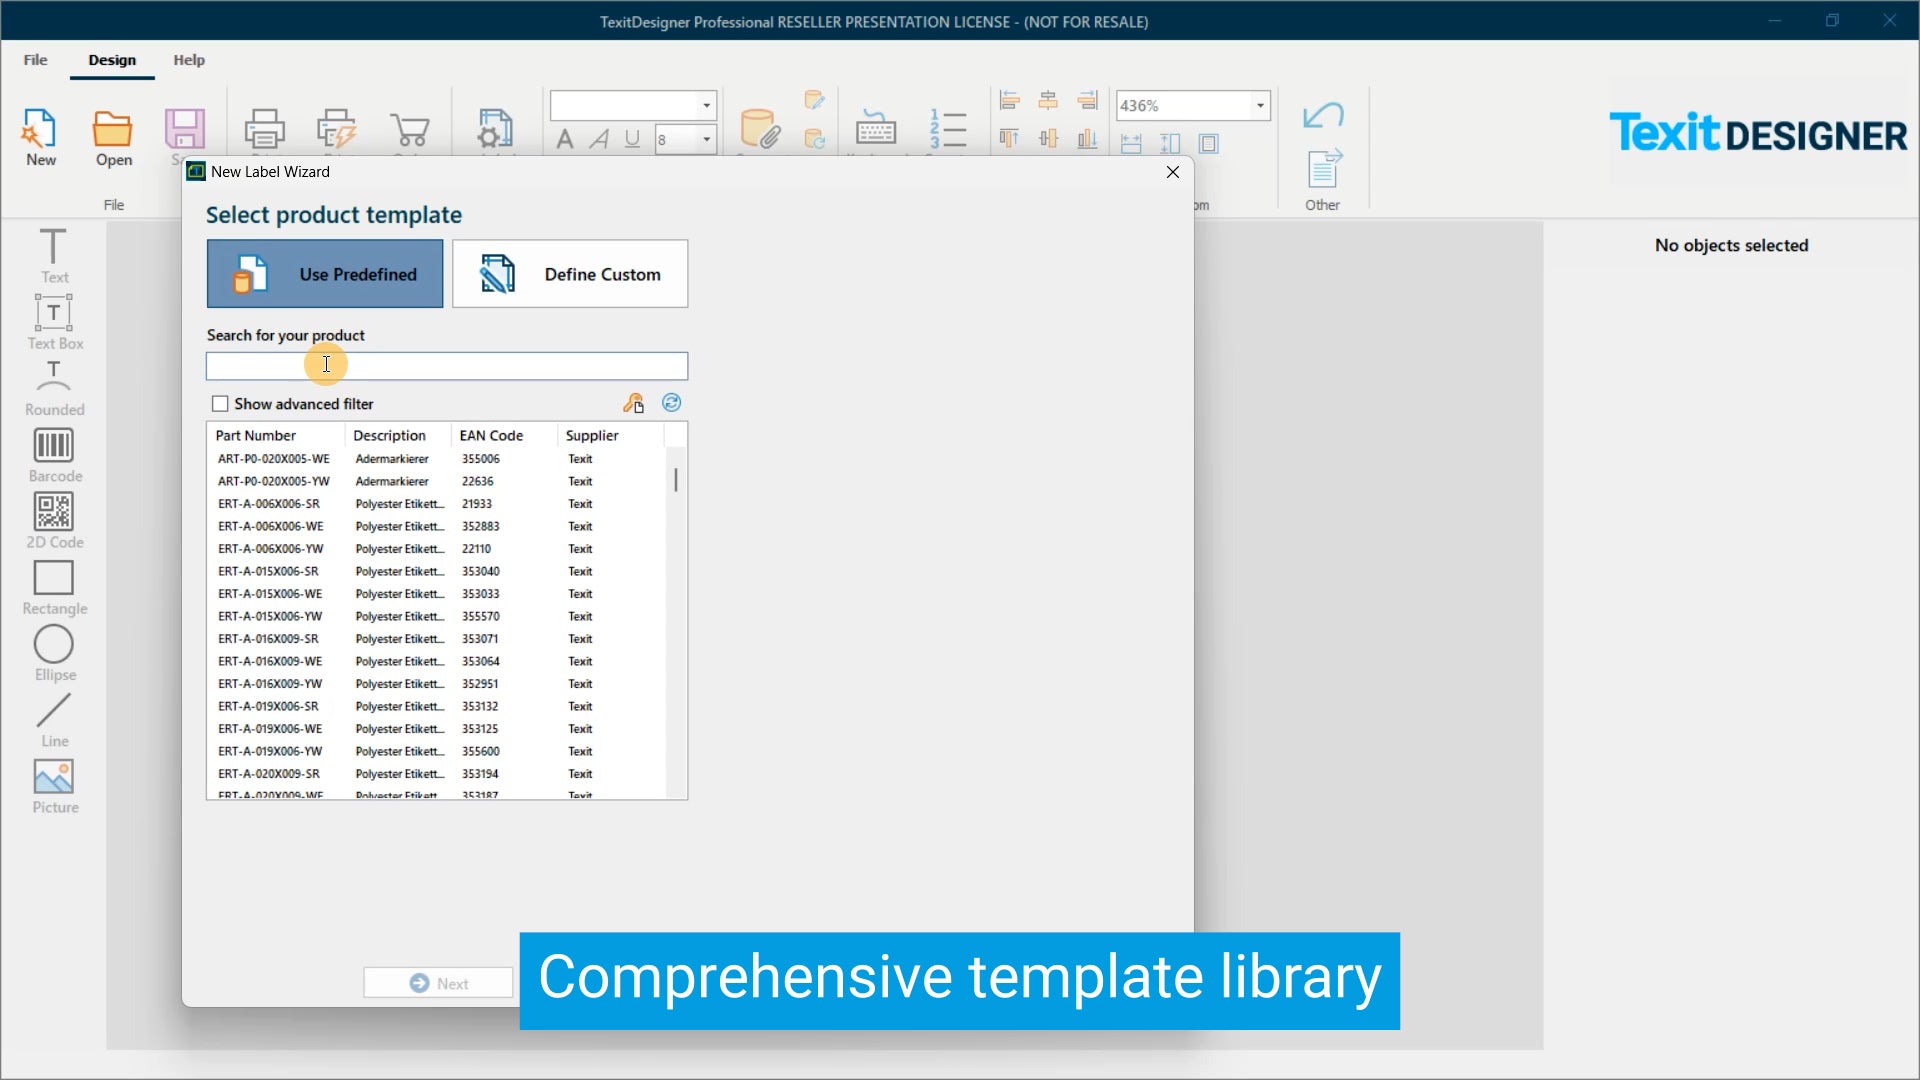Screen dimensions: 1920x1080
Task: Select the Ellipse shape tool
Action: 54,644
